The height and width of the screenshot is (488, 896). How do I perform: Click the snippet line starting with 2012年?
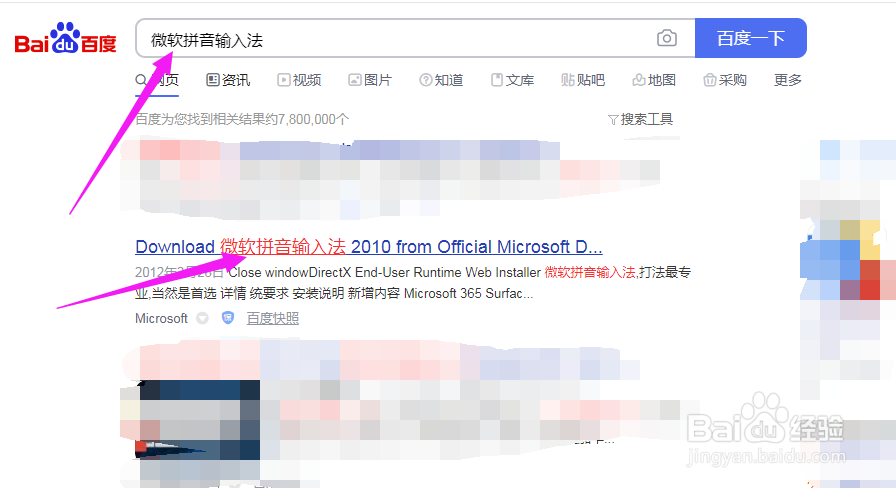[413, 272]
